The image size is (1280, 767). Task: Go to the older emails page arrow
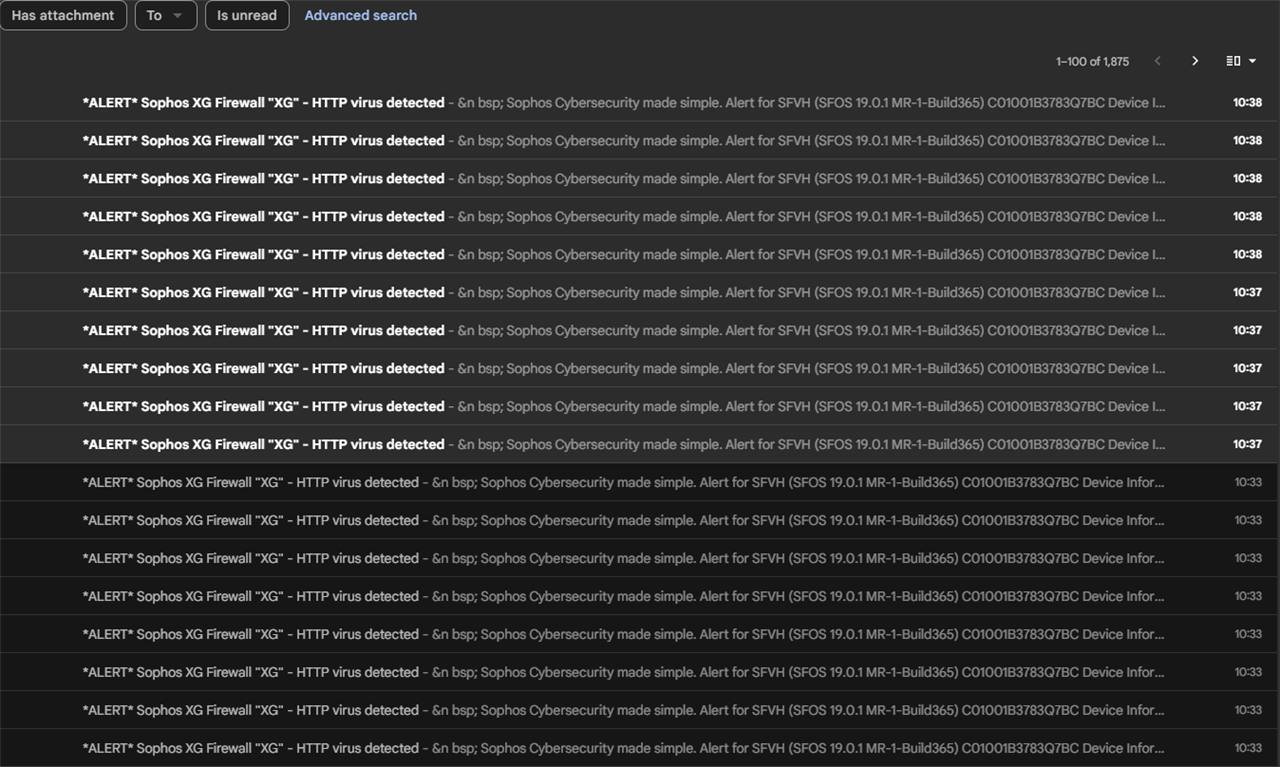click(x=1194, y=61)
